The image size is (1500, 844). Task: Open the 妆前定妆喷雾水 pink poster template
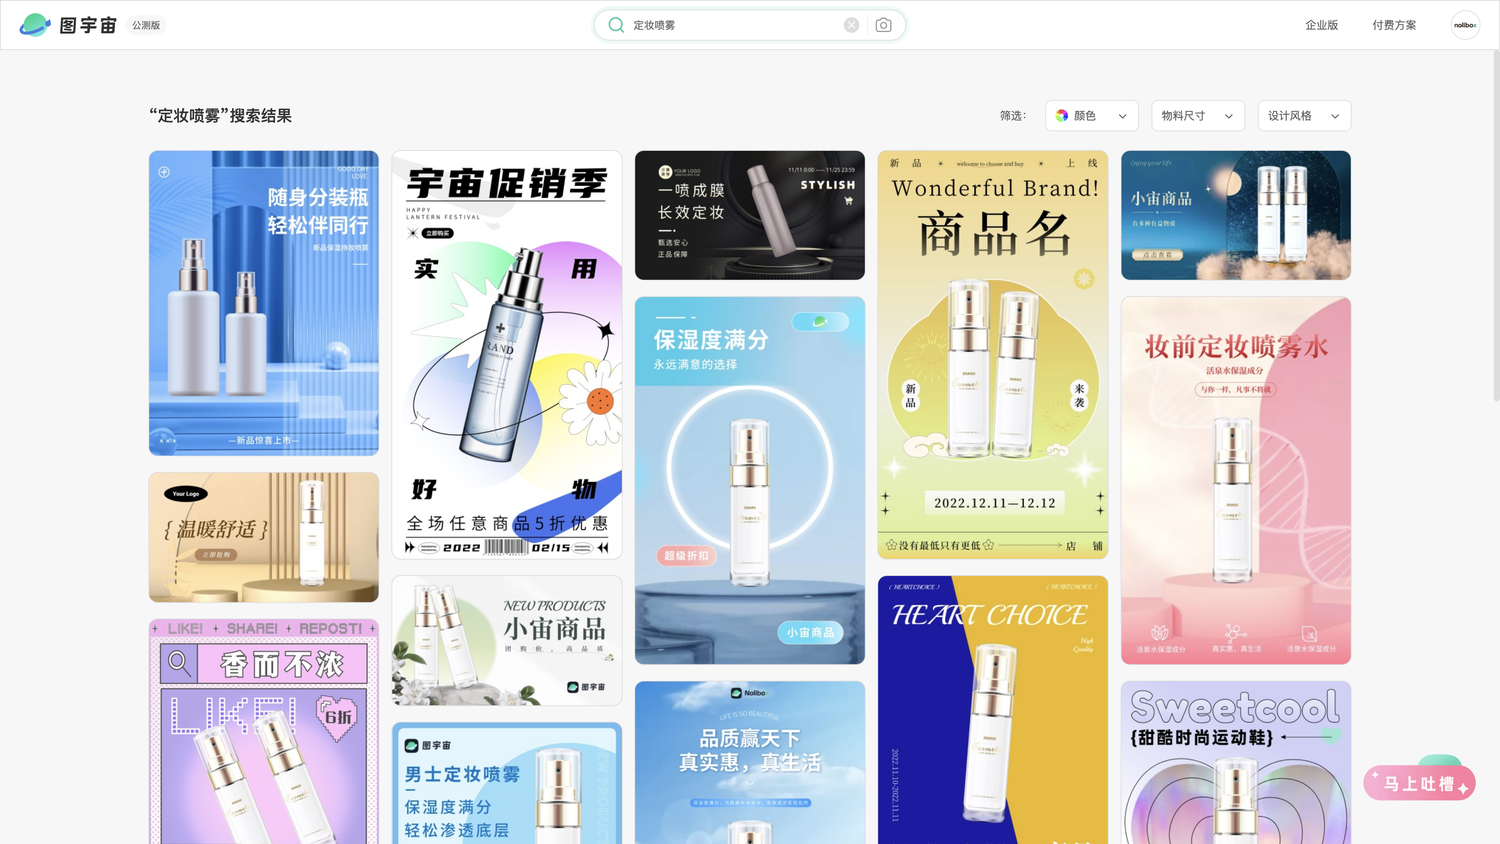[1236, 480]
